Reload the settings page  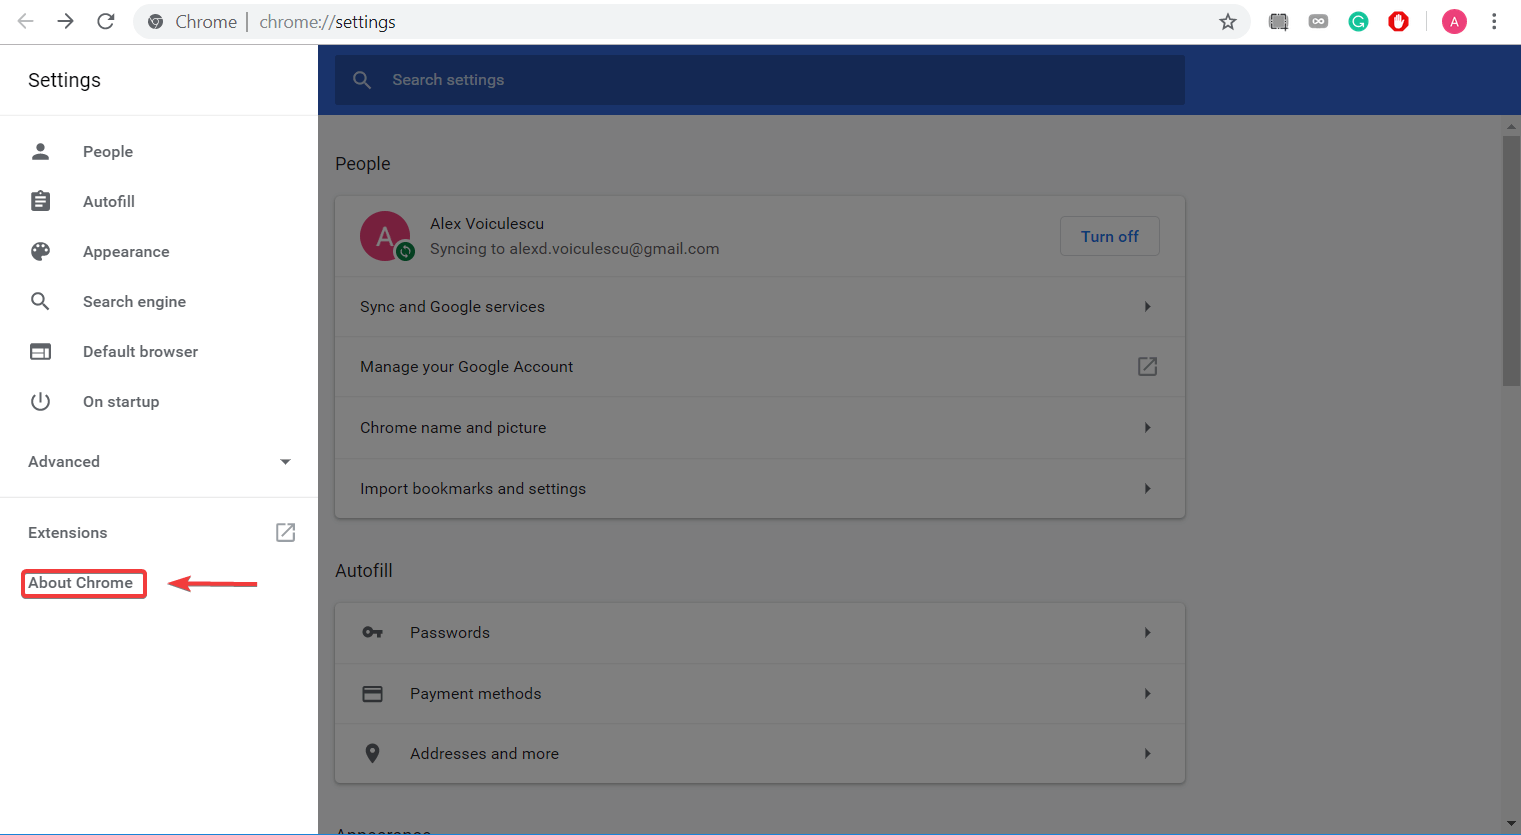click(x=106, y=21)
